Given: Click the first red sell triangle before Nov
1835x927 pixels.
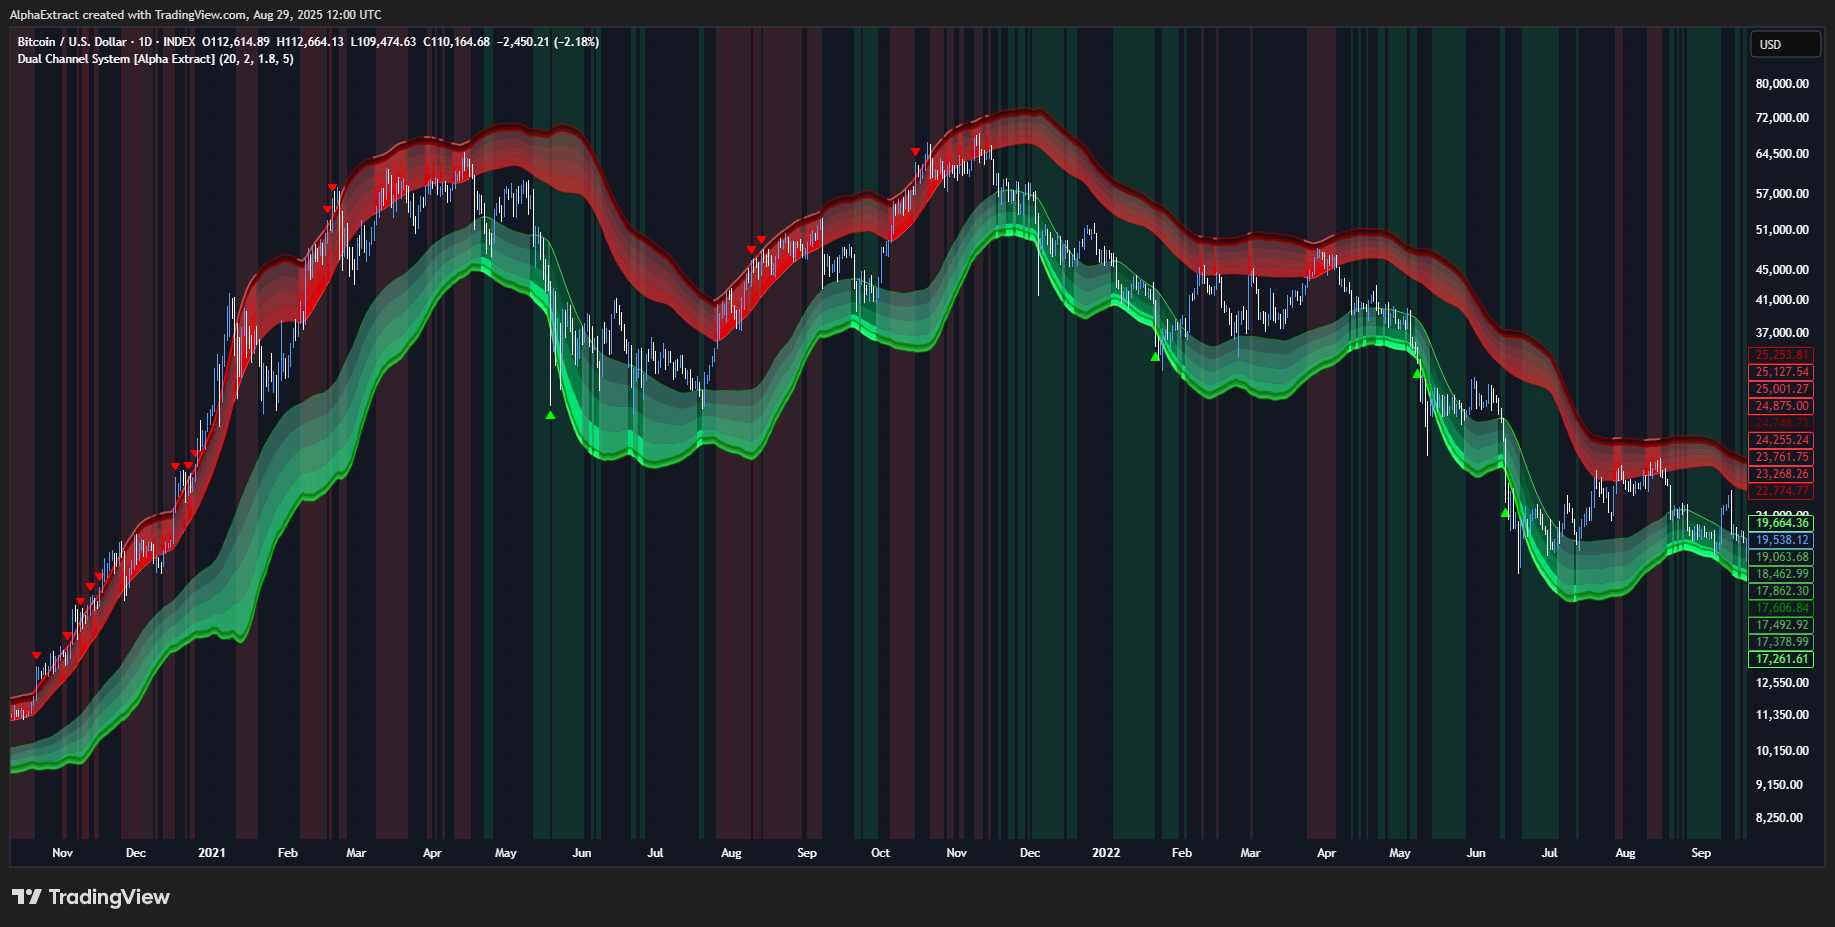Looking at the screenshot, I should tap(37, 655).
